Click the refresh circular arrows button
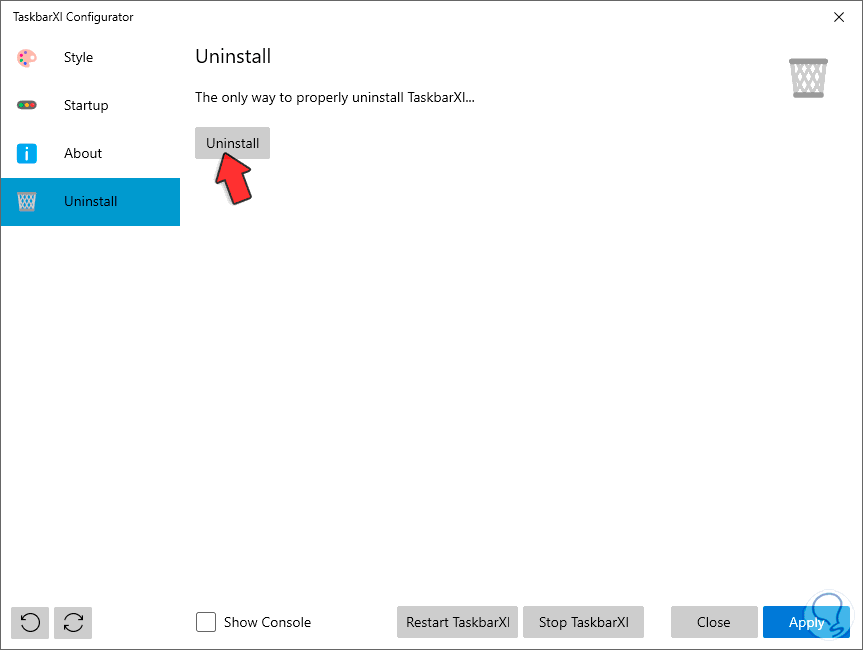Viewport: 863px width, 650px height. (x=73, y=622)
